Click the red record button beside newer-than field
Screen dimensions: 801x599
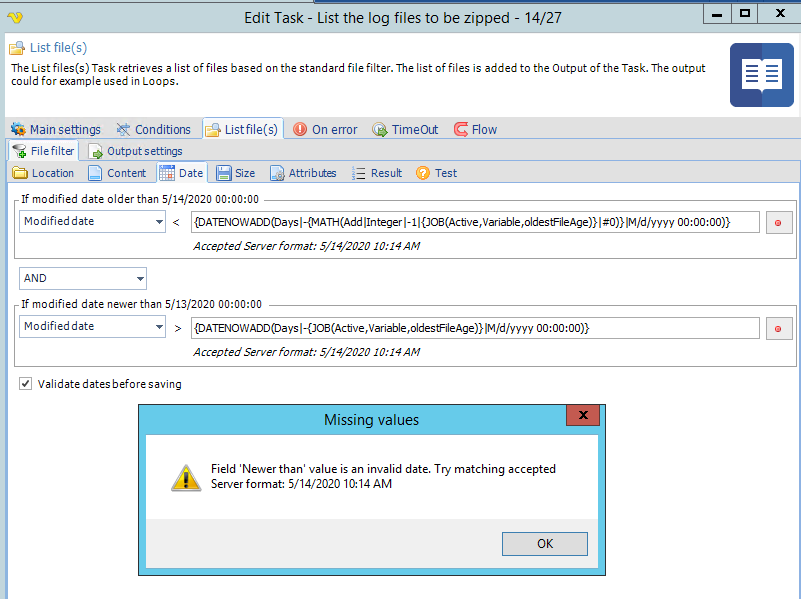coord(779,328)
